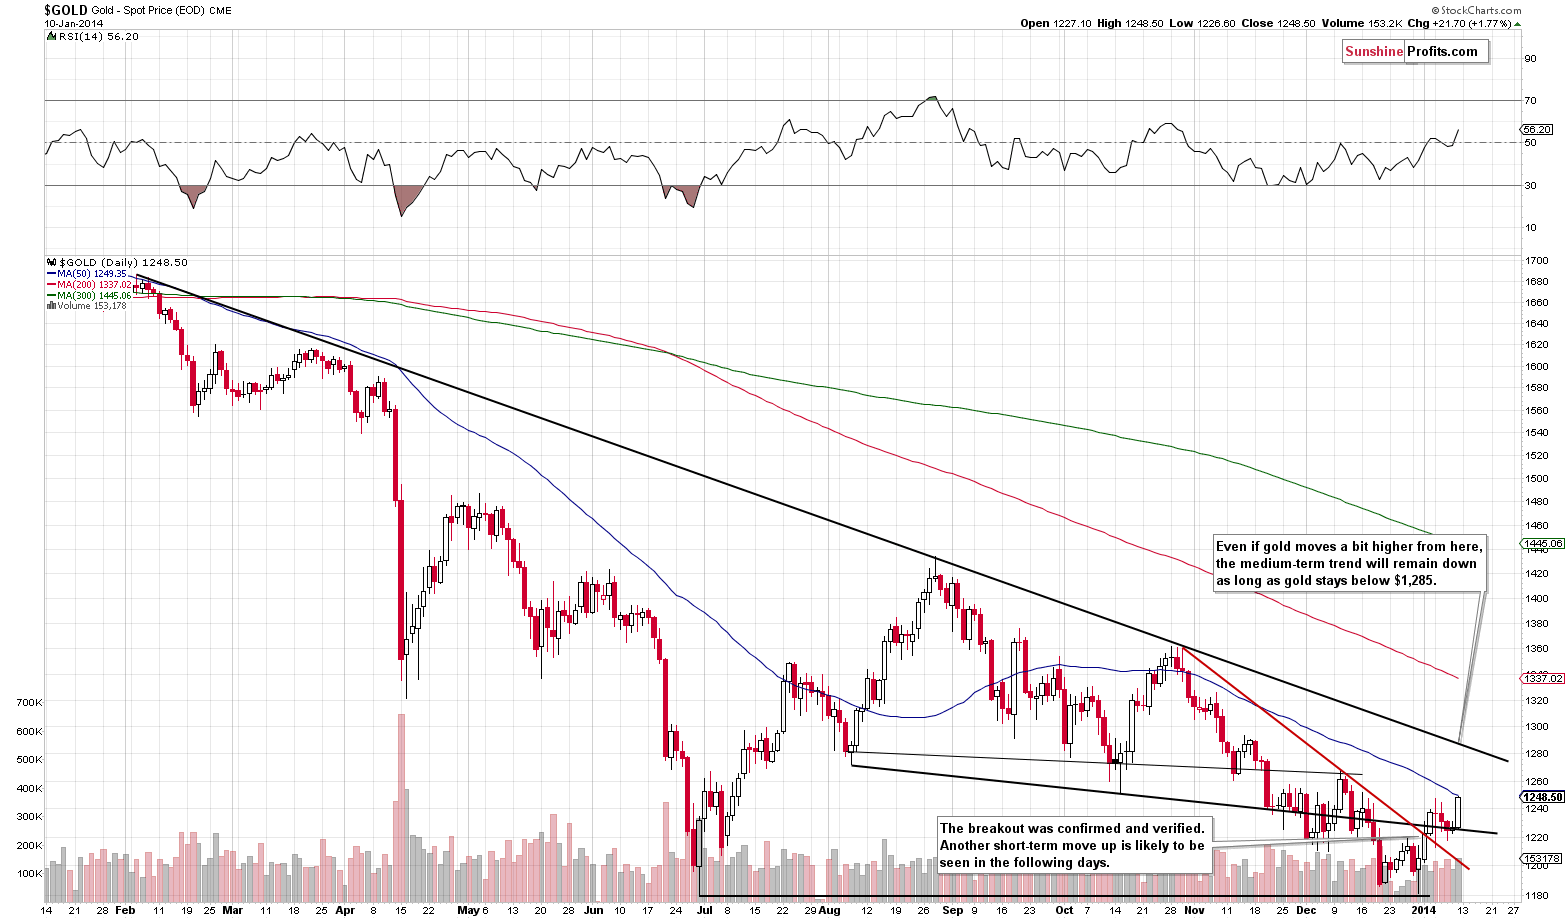Click the RSI 90 axis label
The image size is (1565, 919).
coord(1530,59)
